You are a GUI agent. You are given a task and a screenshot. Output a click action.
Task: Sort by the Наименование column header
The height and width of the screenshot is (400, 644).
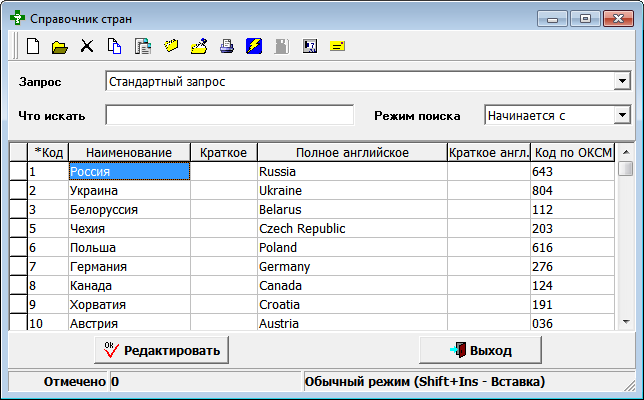[129, 152]
